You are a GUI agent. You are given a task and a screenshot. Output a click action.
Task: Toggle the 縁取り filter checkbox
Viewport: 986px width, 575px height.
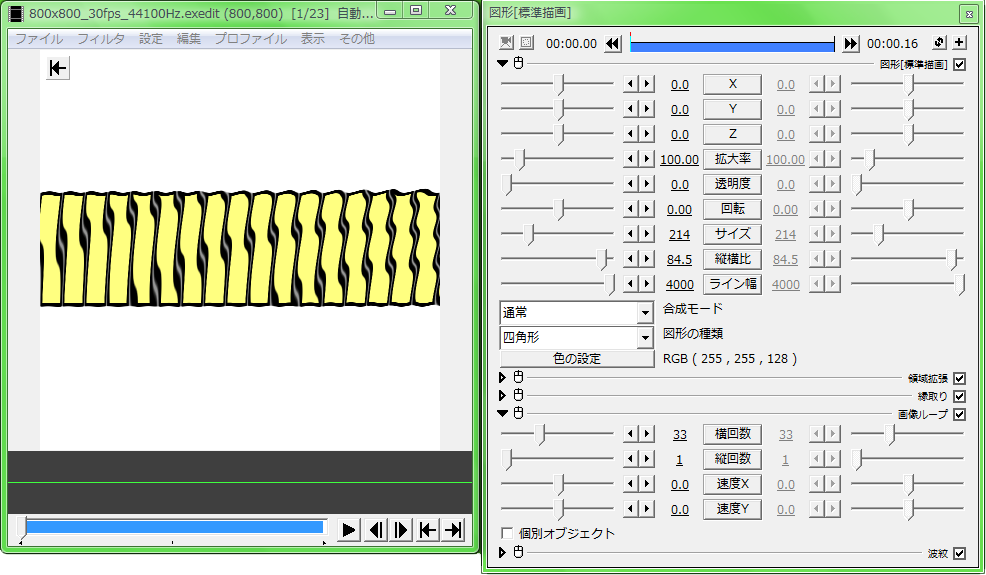pos(959,396)
